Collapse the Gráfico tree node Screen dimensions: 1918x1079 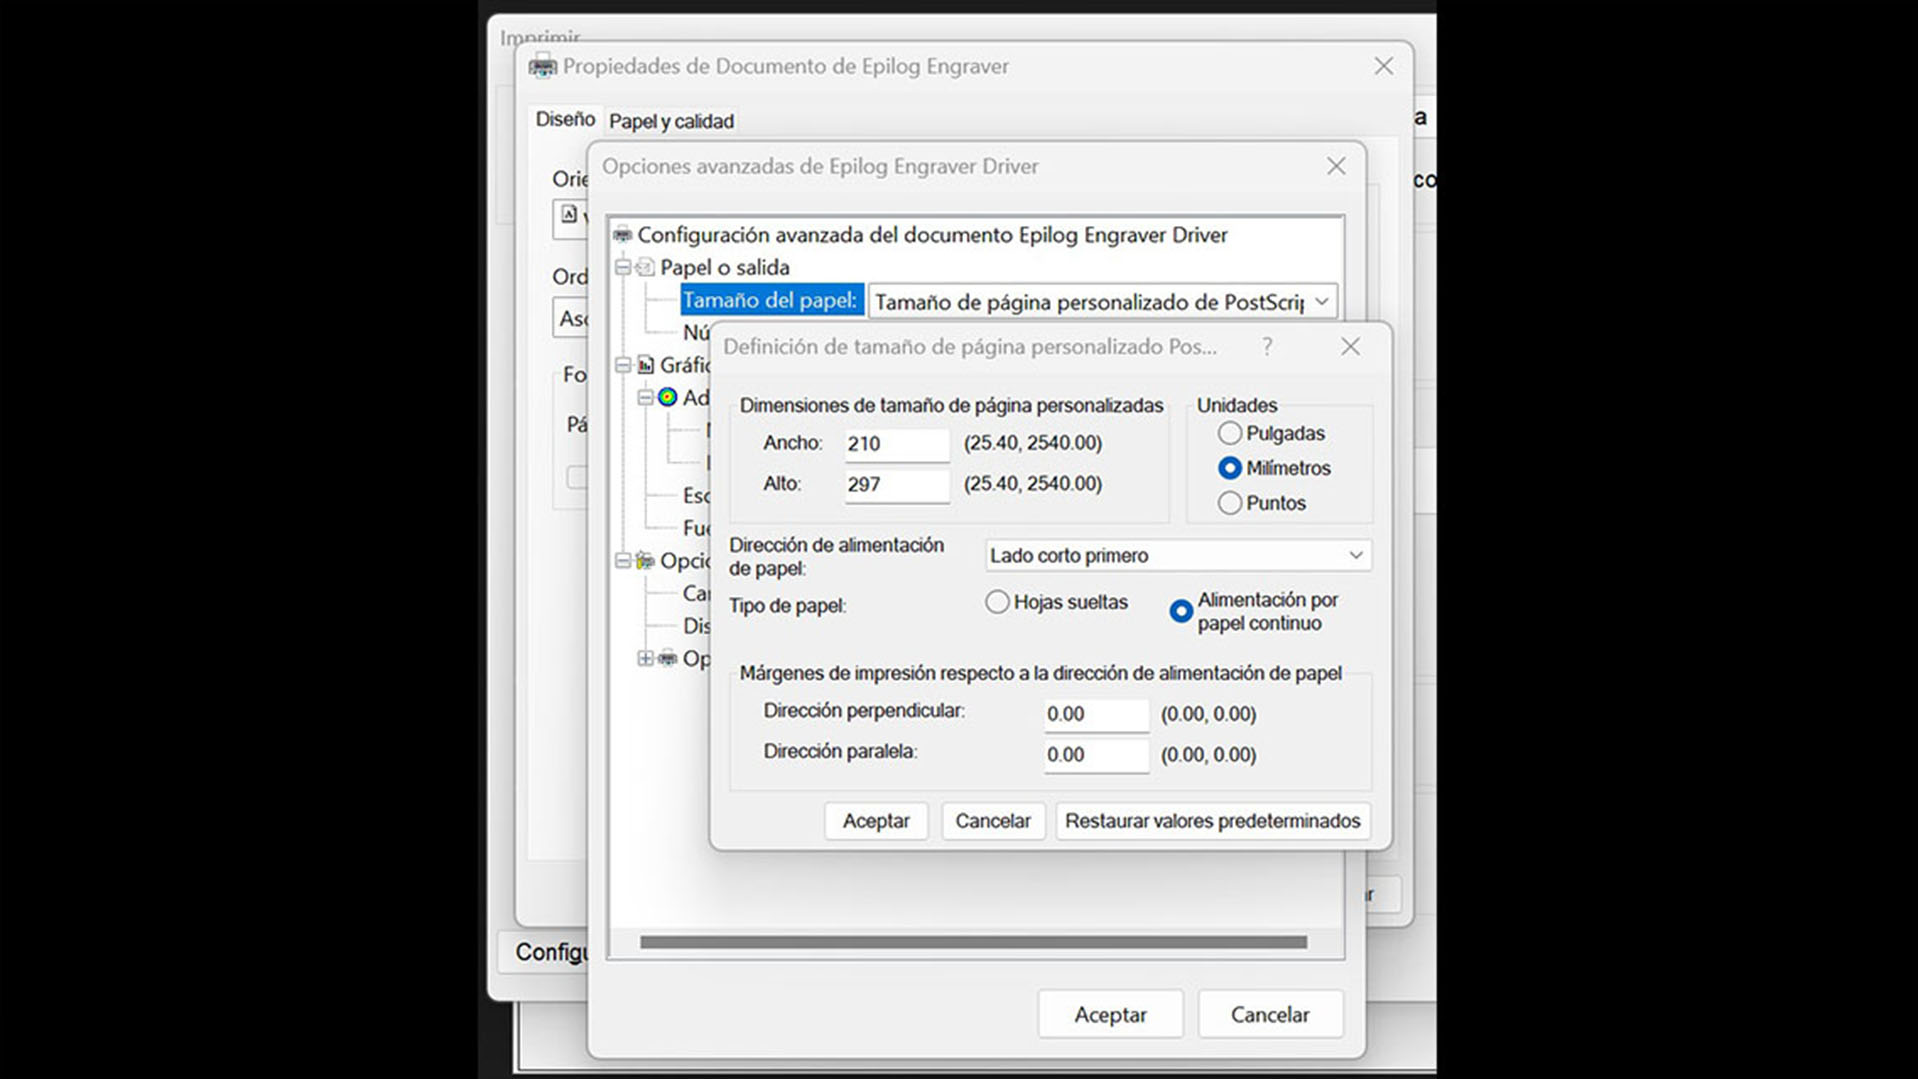623,365
